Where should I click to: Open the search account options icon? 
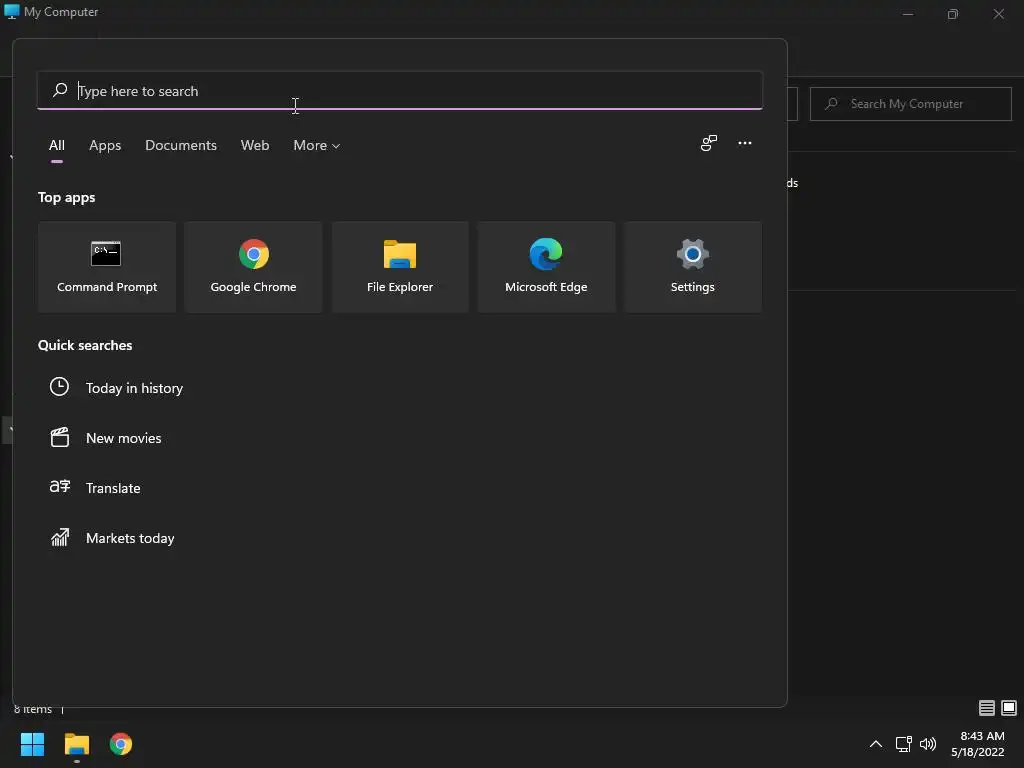coord(709,143)
